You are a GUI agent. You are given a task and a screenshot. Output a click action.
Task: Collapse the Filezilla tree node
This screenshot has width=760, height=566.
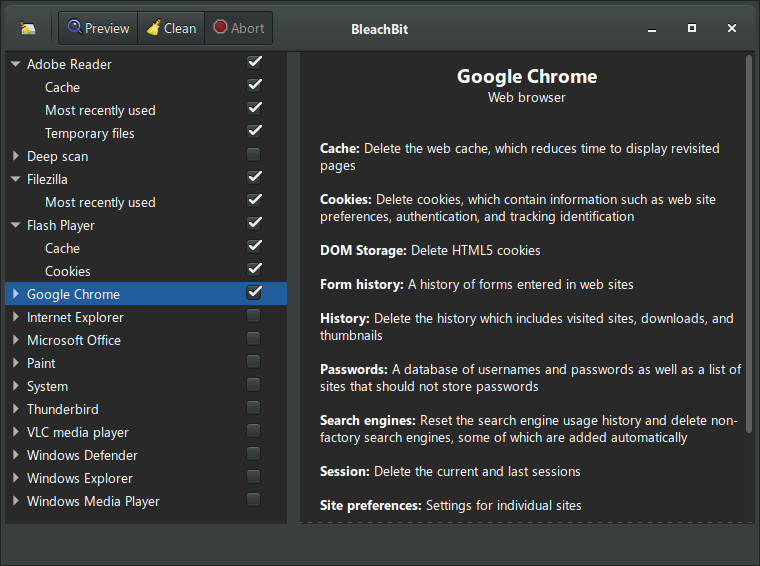(x=16, y=179)
